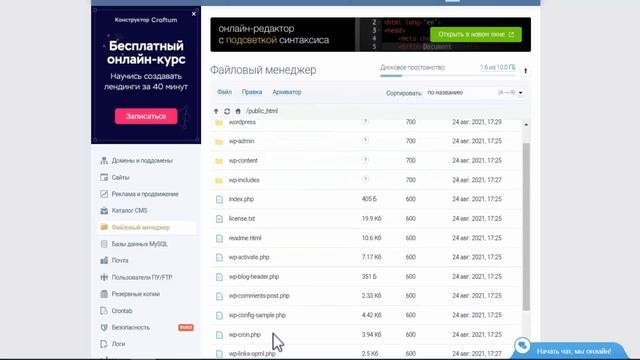This screenshot has height=360, width=640.
Task: Go up one directory level icon
Action: pyautogui.click(x=216, y=111)
